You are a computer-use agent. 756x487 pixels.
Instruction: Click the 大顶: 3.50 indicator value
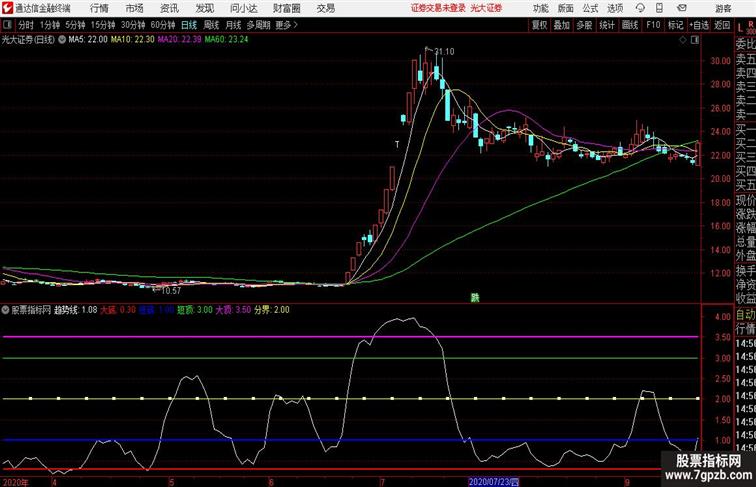(233, 310)
